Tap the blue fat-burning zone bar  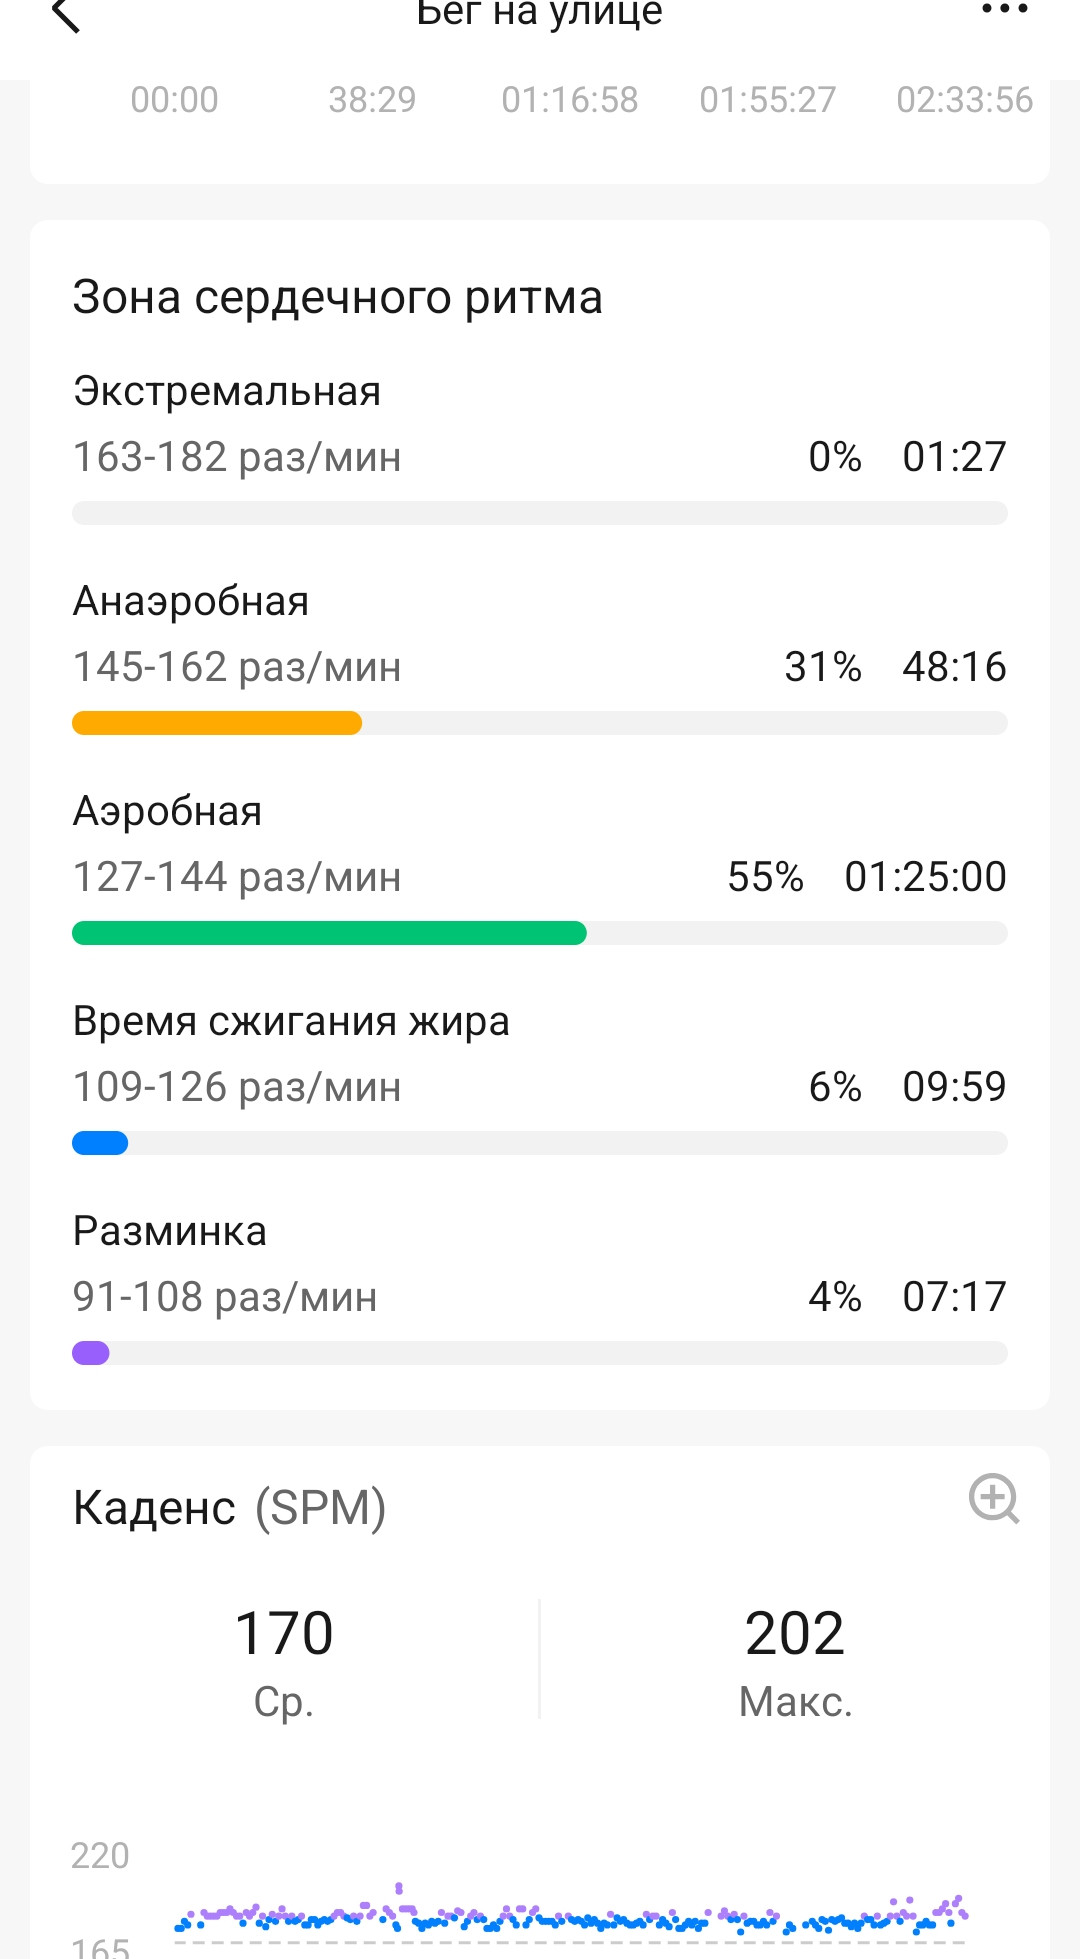[100, 1143]
